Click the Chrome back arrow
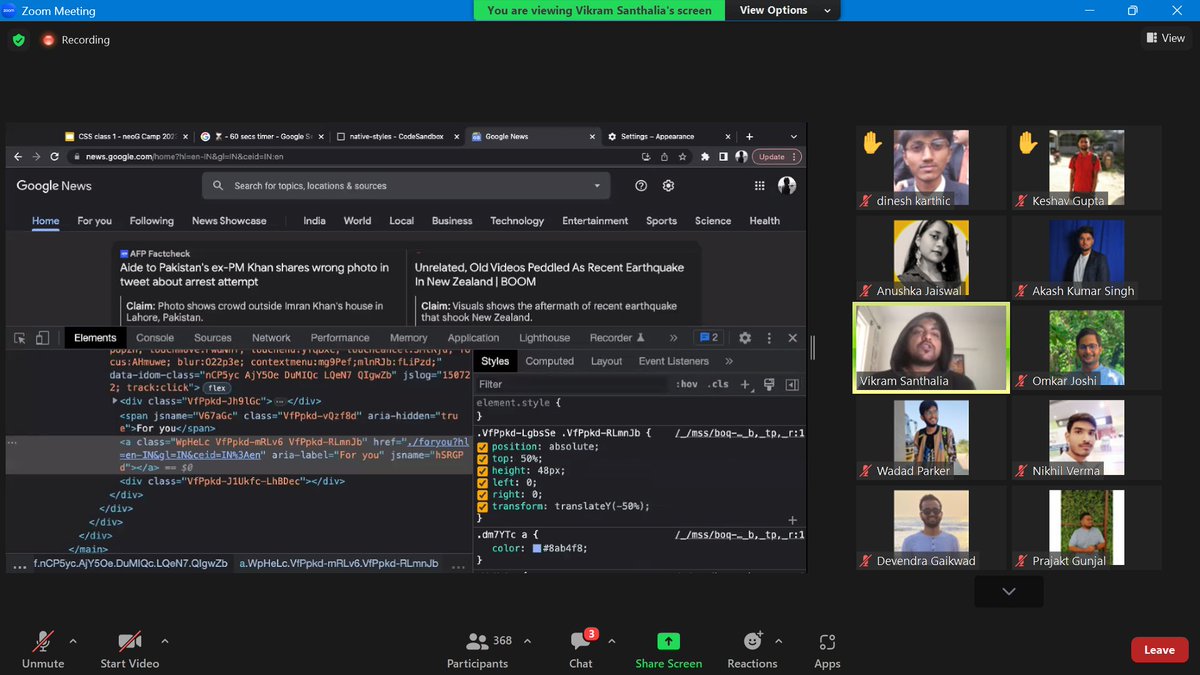The image size is (1200, 675). tap(17, 157)
